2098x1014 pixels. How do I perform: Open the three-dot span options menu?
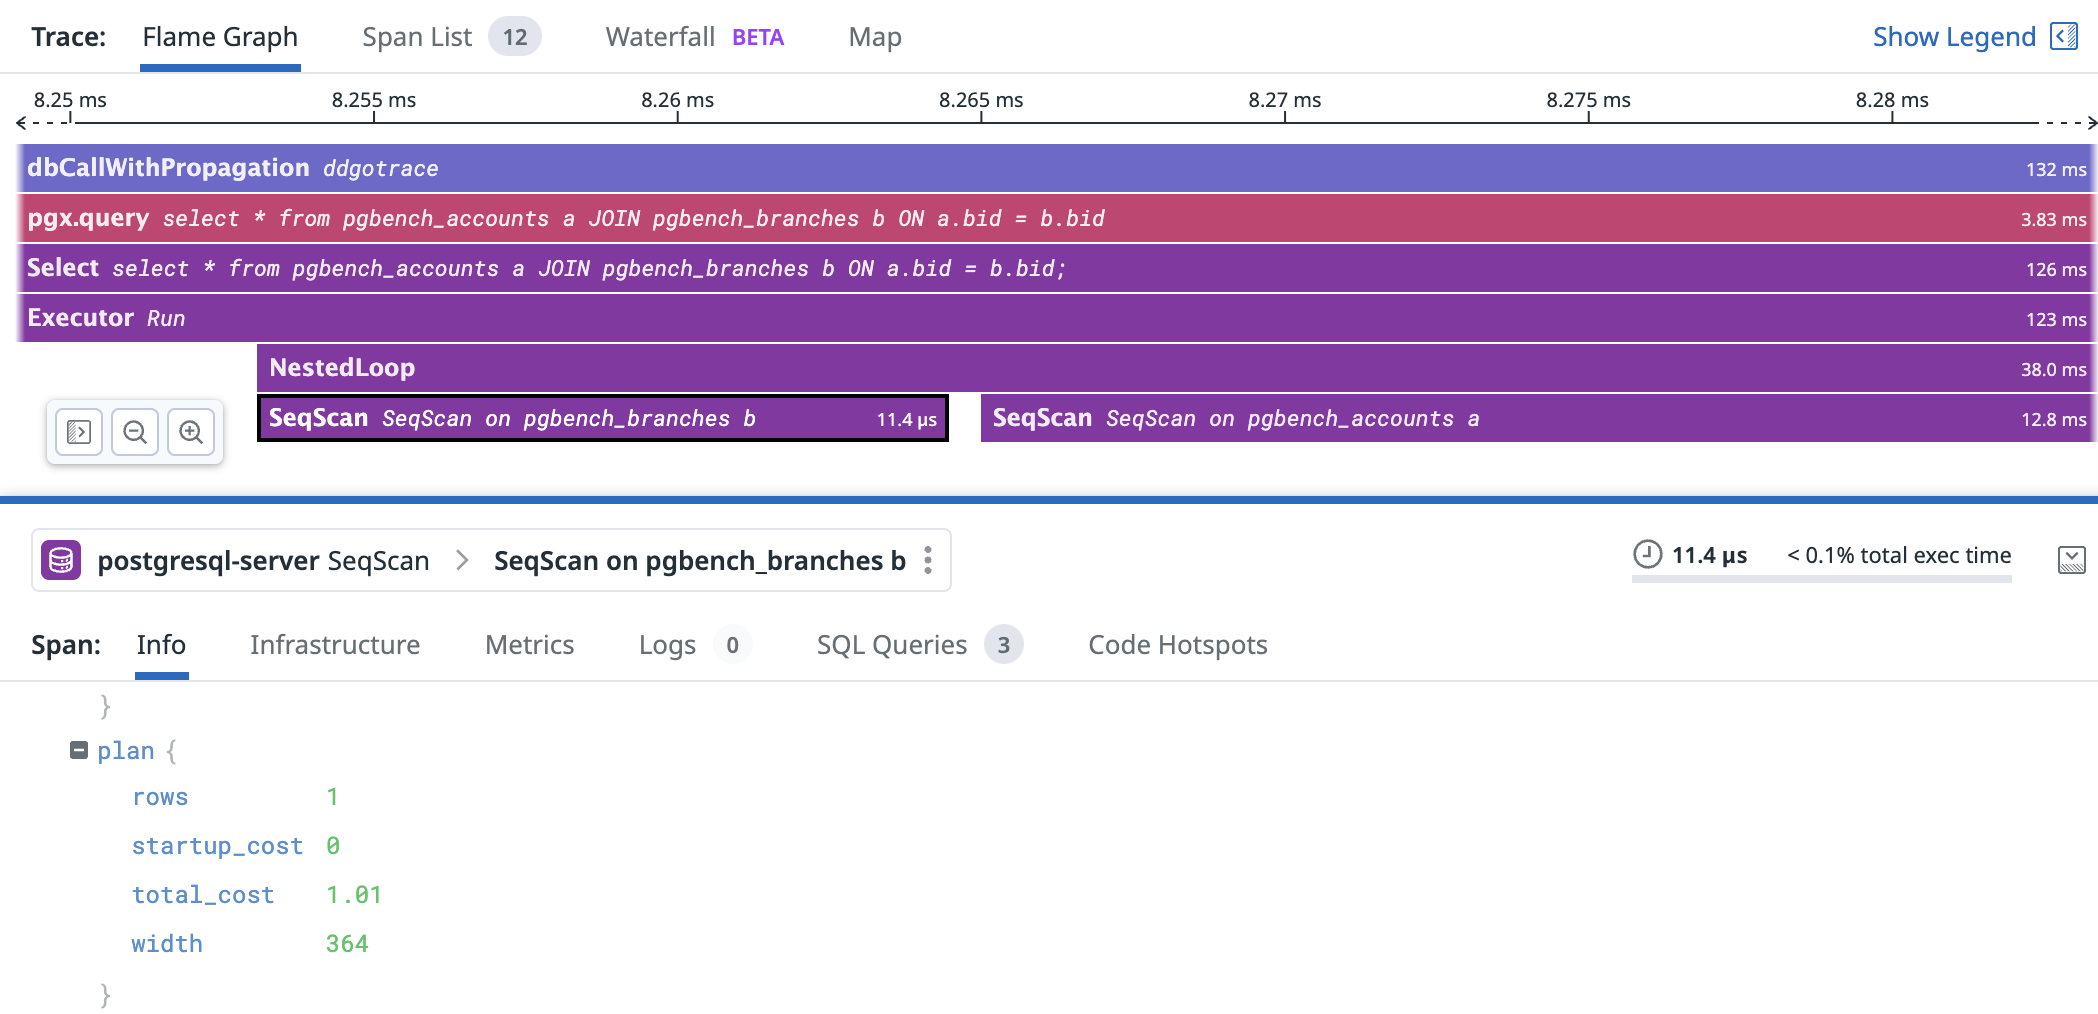click(x=928, y=560)
